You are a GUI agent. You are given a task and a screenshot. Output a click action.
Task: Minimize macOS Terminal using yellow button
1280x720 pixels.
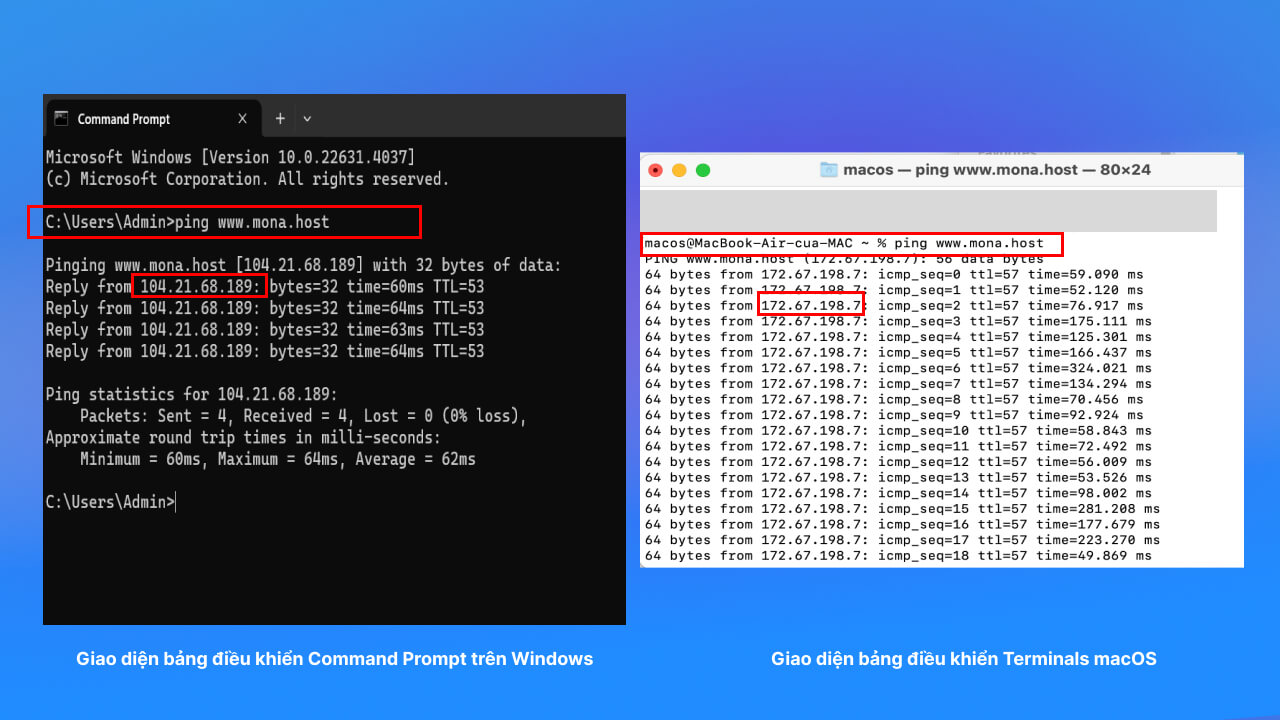pyautogui.click(x=679, y=170)
